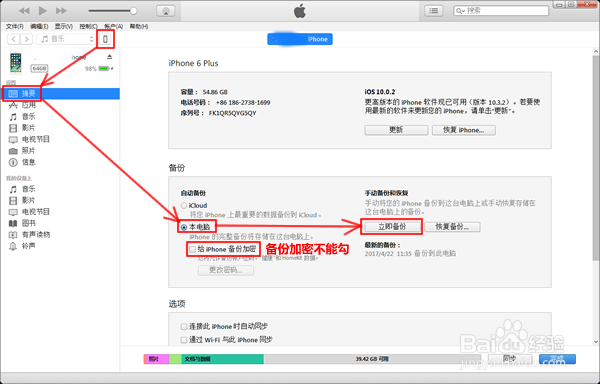Click the 更改密码... button
This screenshot has width=600, height=384.
pos(226,270)
